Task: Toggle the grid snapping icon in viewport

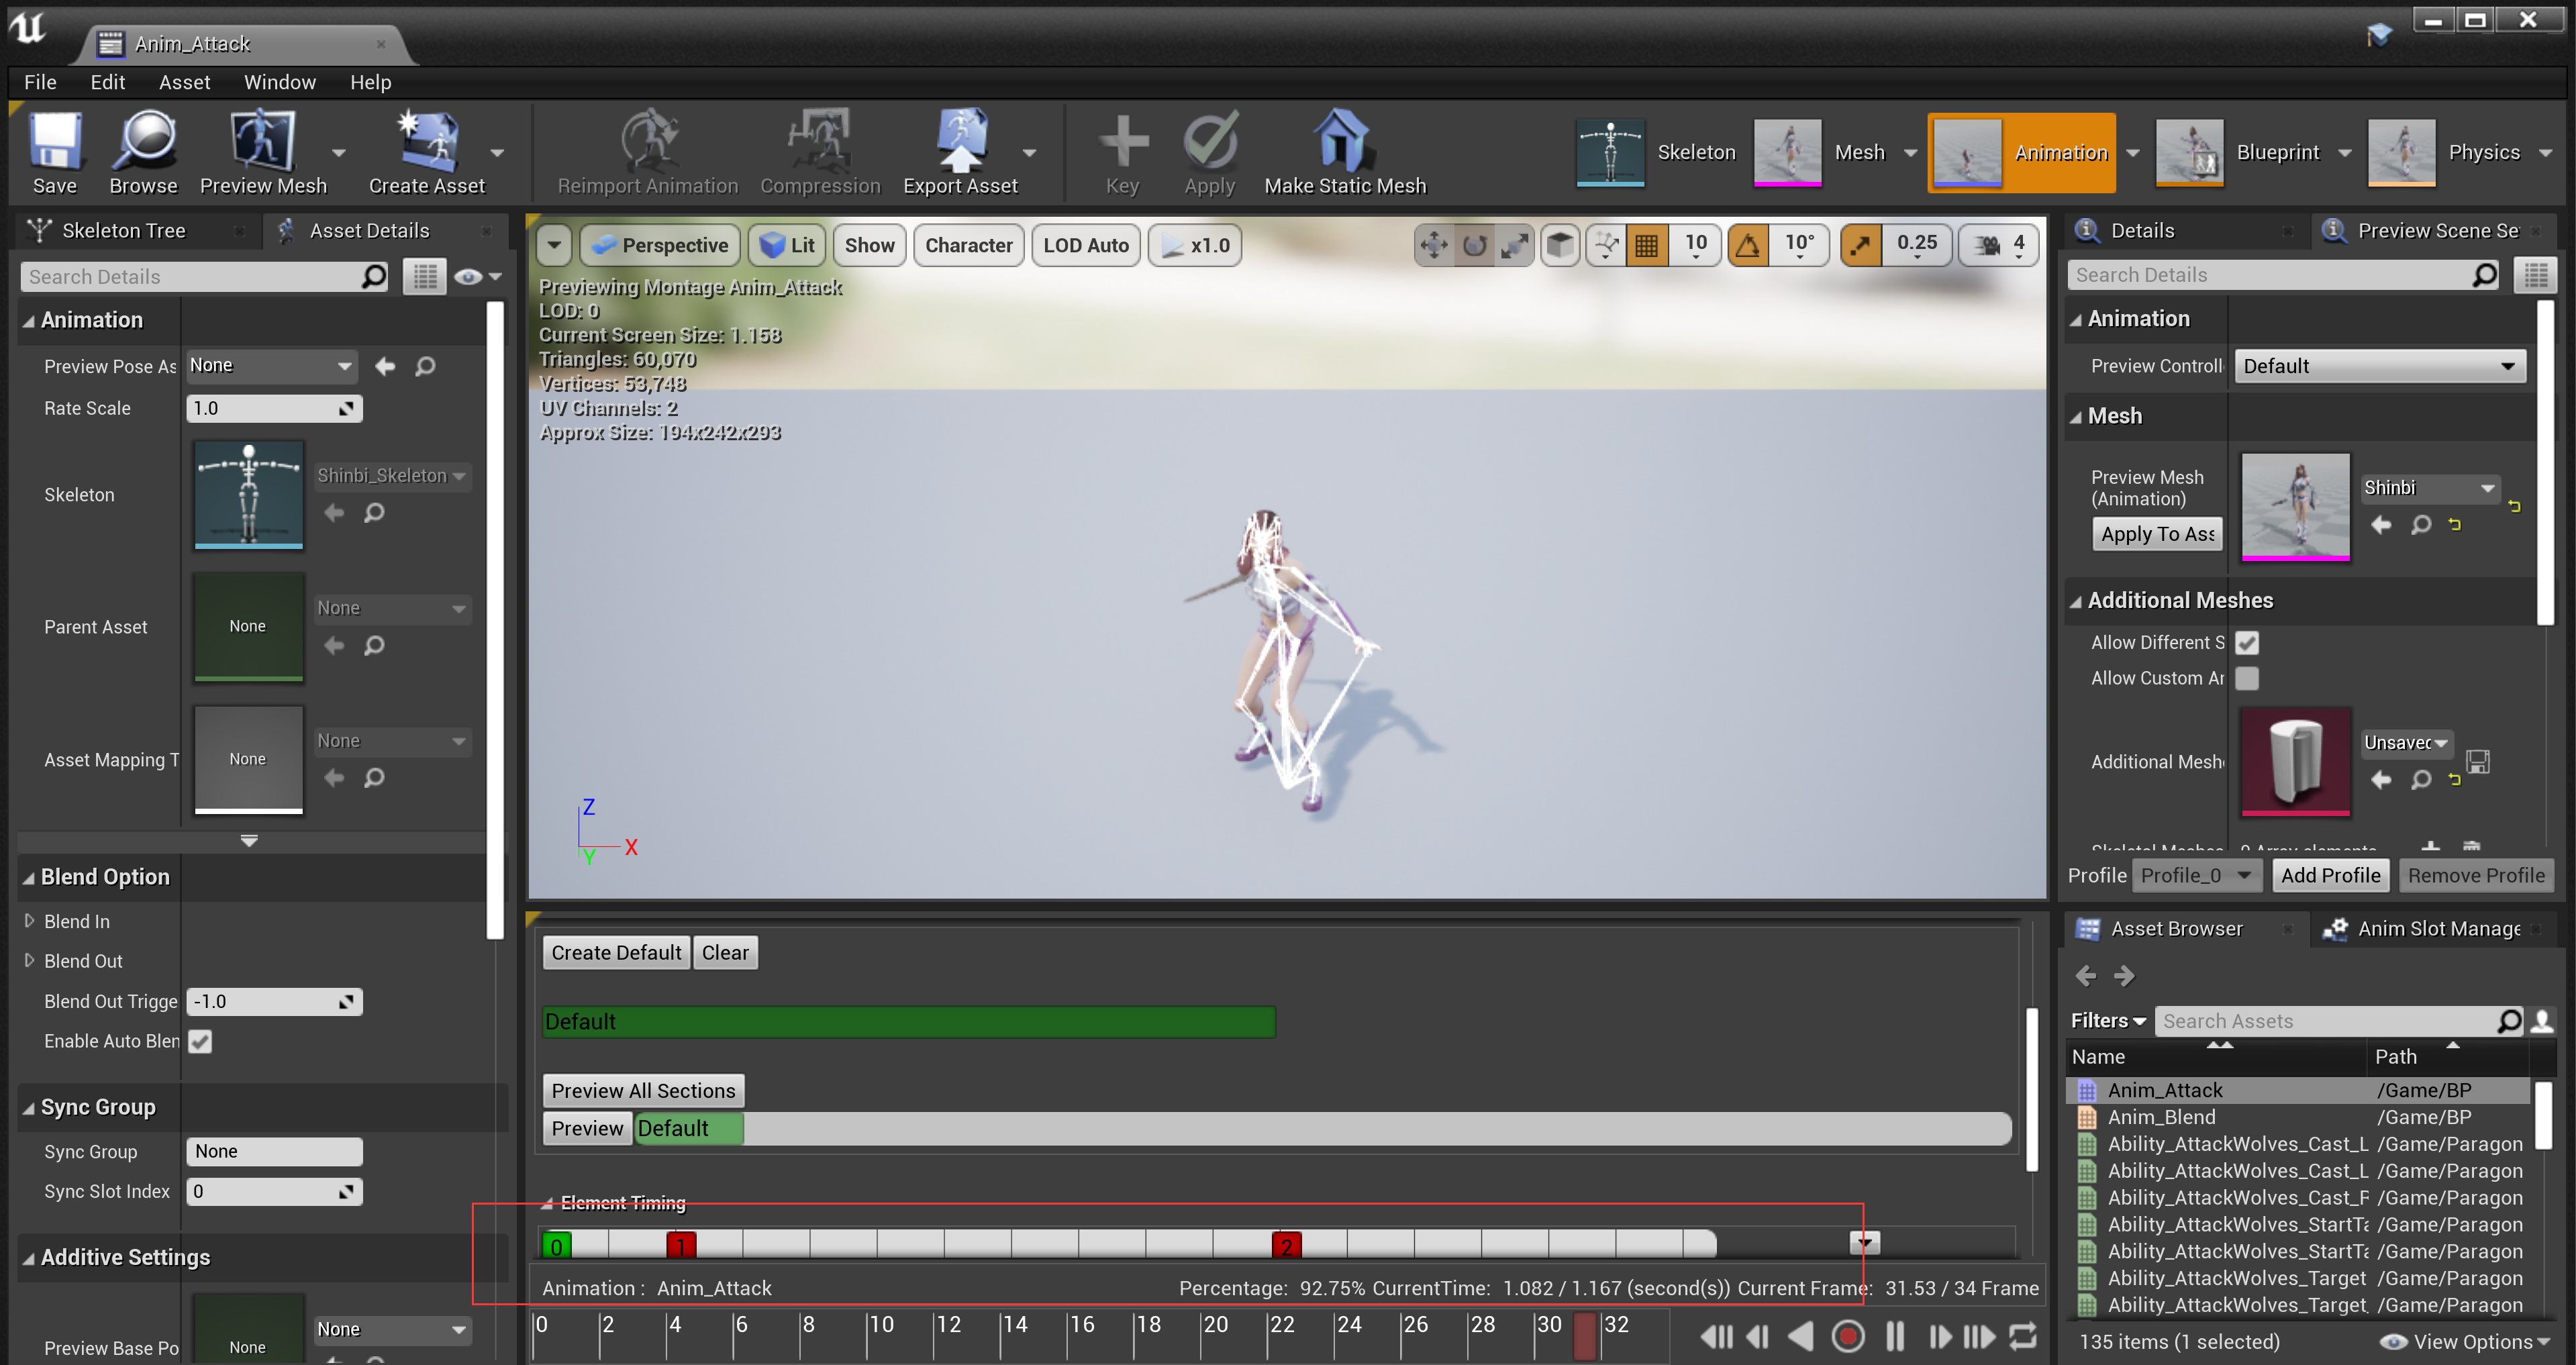Action: [x=1646, y=245]
